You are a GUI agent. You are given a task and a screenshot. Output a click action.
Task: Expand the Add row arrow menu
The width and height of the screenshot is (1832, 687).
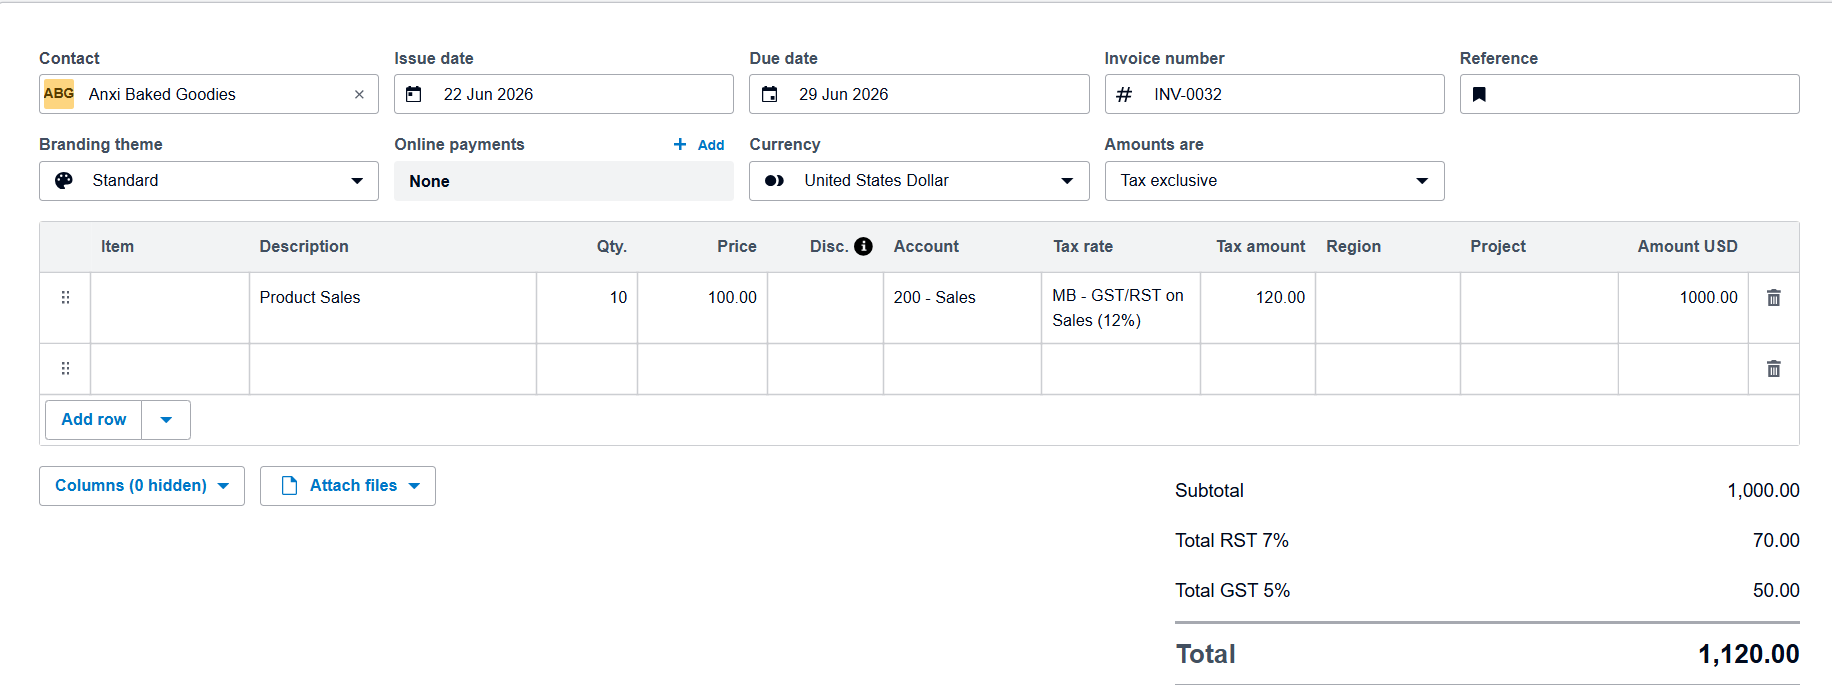(166, 420)
